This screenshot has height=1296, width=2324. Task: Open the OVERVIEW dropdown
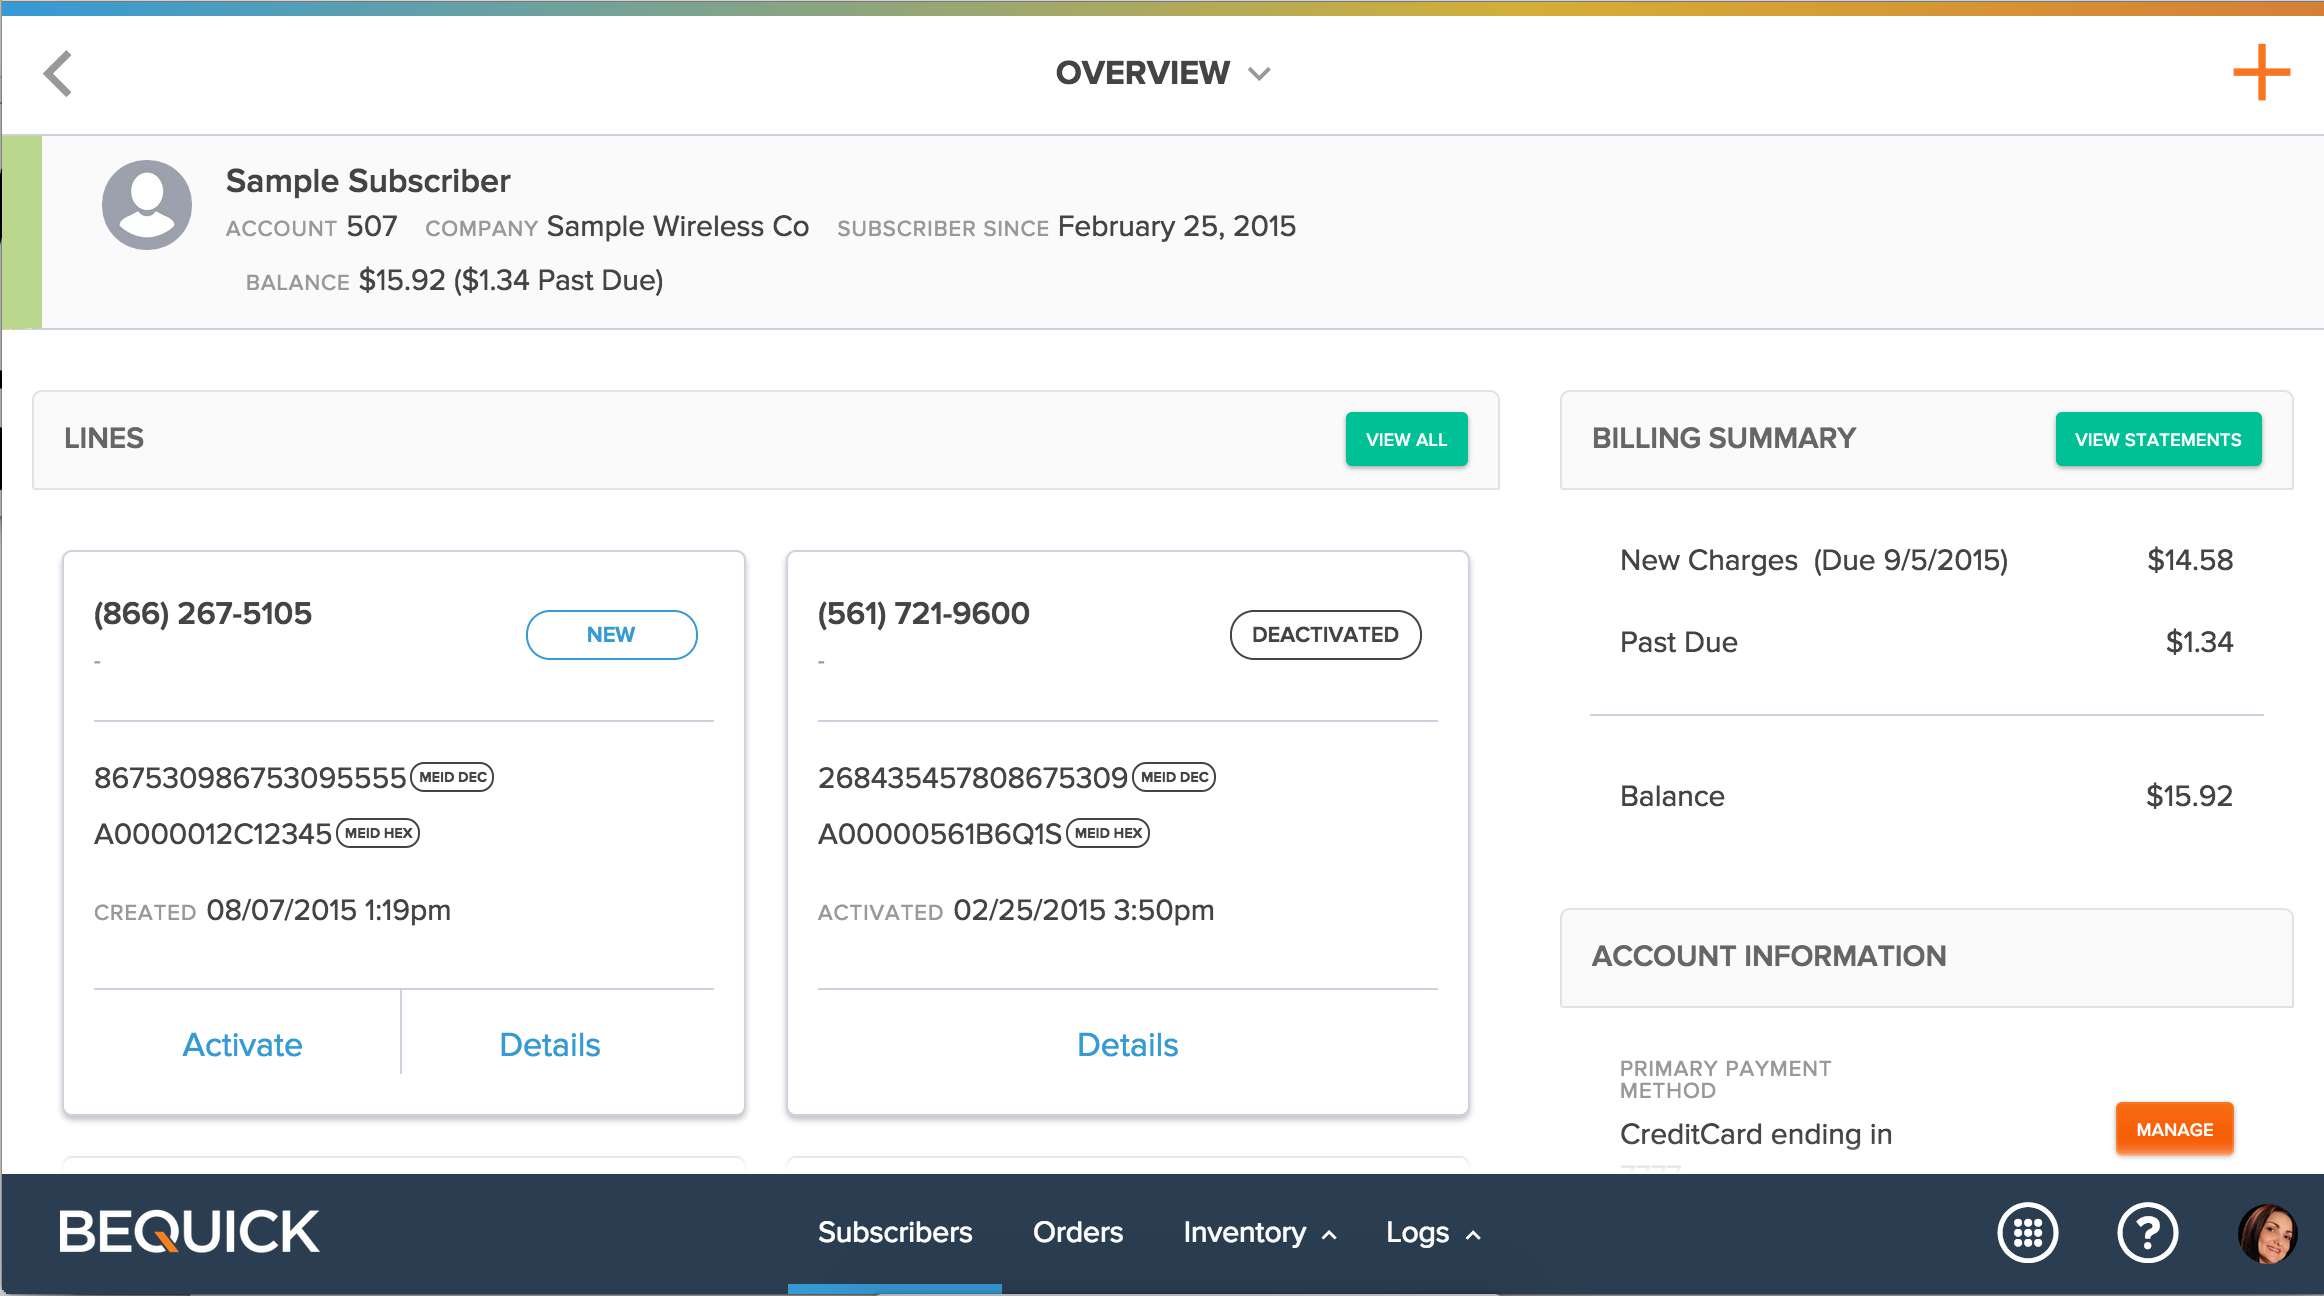tap(1259, 73)
